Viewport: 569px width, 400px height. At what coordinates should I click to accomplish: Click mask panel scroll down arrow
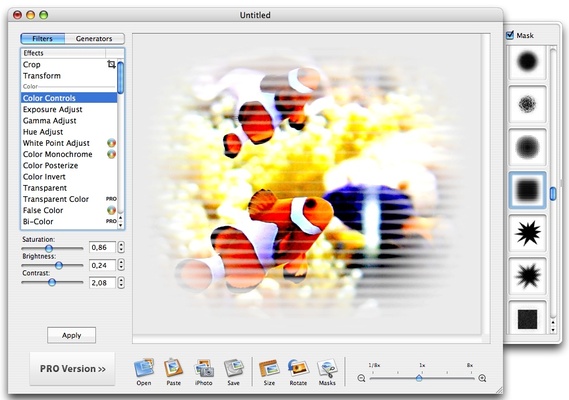553,330
